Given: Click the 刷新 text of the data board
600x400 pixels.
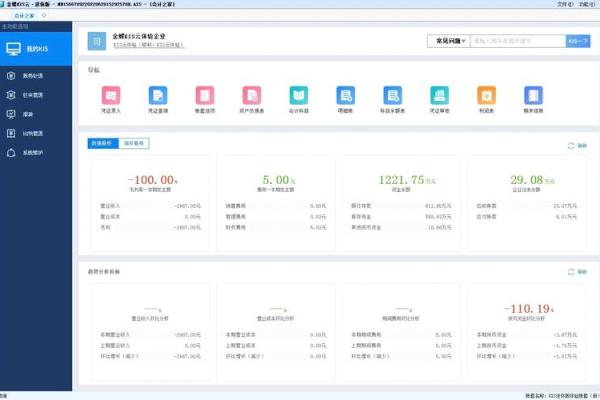Looking at the screenshot, I should 582,145.
